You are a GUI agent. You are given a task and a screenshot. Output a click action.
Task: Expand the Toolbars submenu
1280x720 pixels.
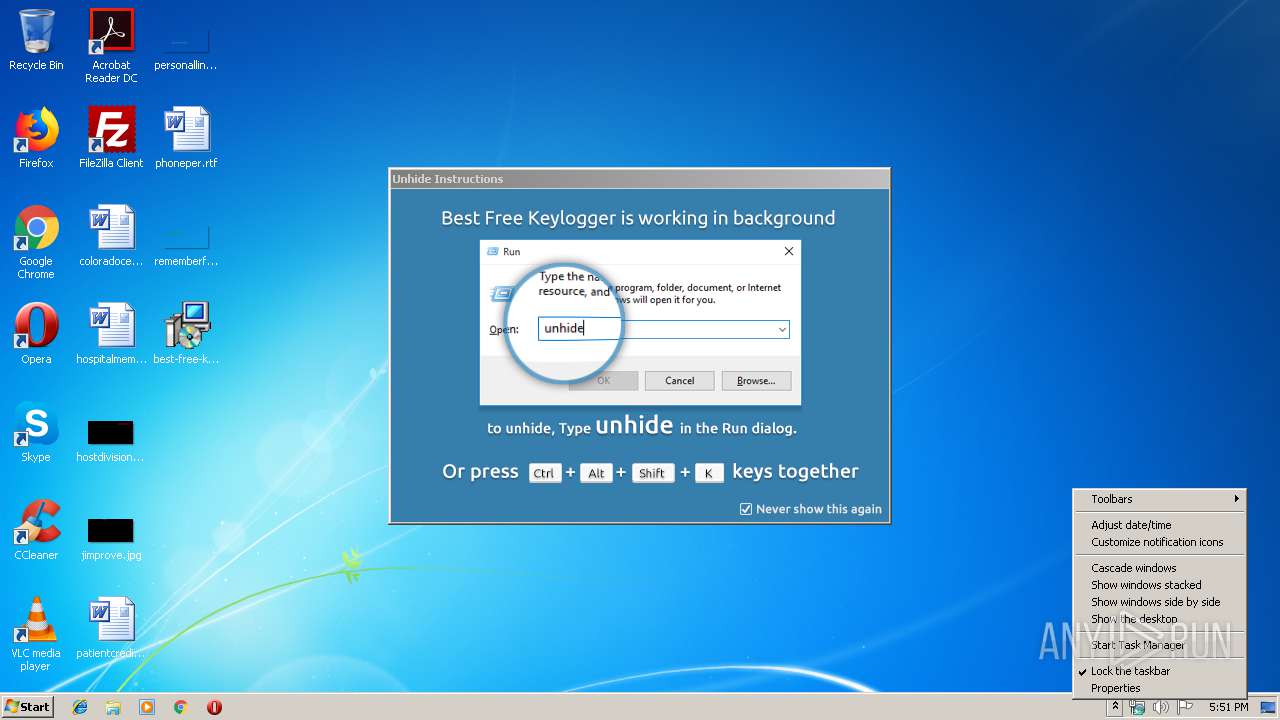pos(1160,499)
